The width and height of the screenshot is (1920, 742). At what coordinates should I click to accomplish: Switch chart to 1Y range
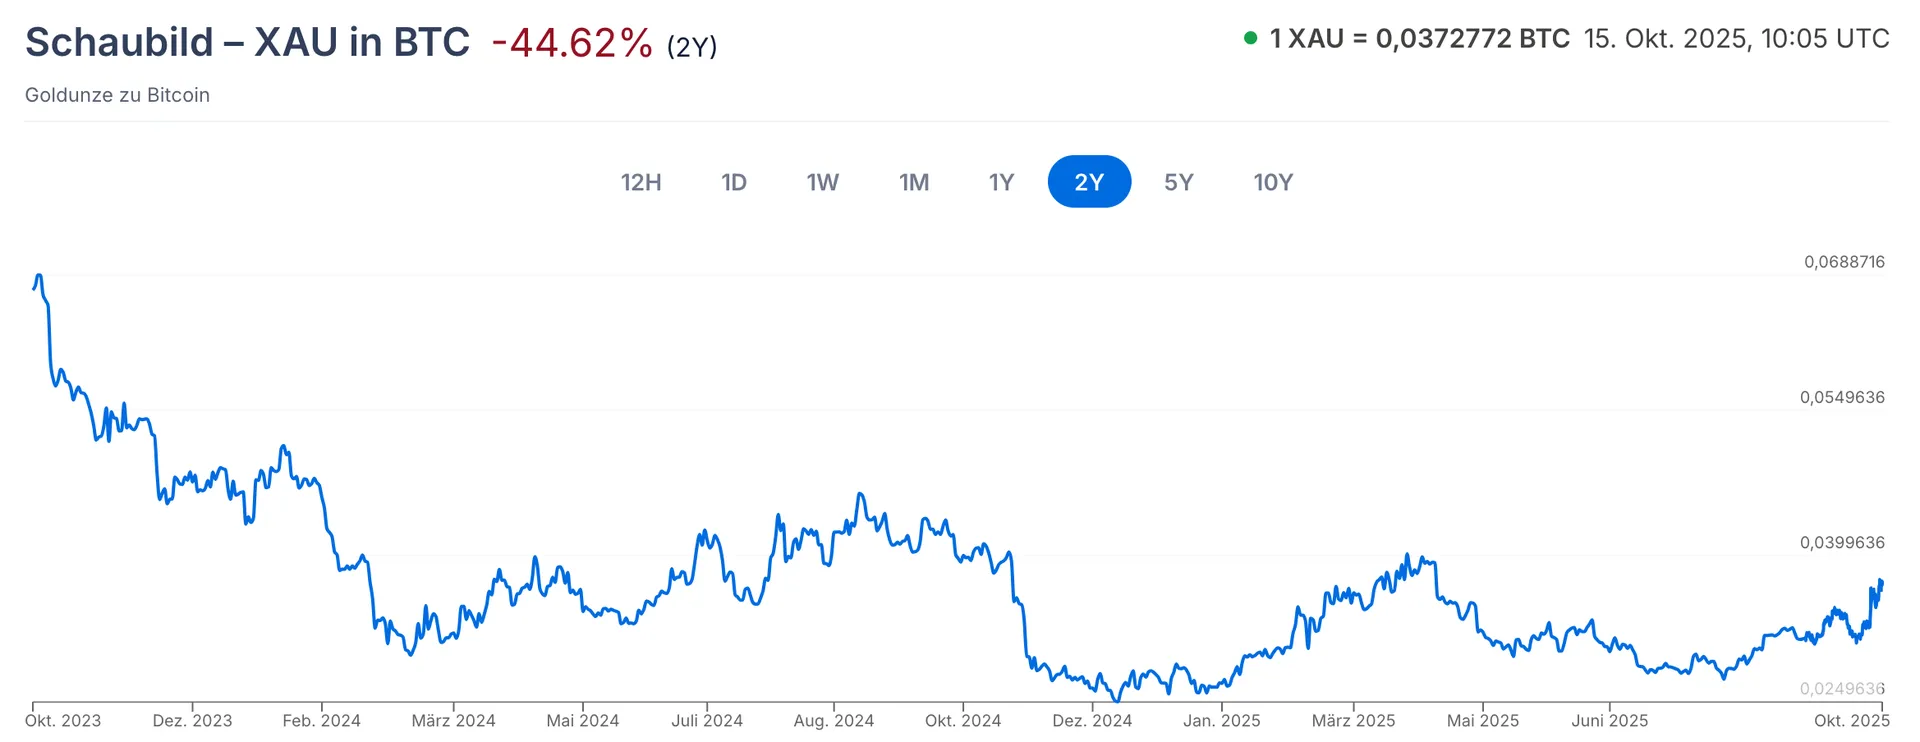tap(1001, 182)
